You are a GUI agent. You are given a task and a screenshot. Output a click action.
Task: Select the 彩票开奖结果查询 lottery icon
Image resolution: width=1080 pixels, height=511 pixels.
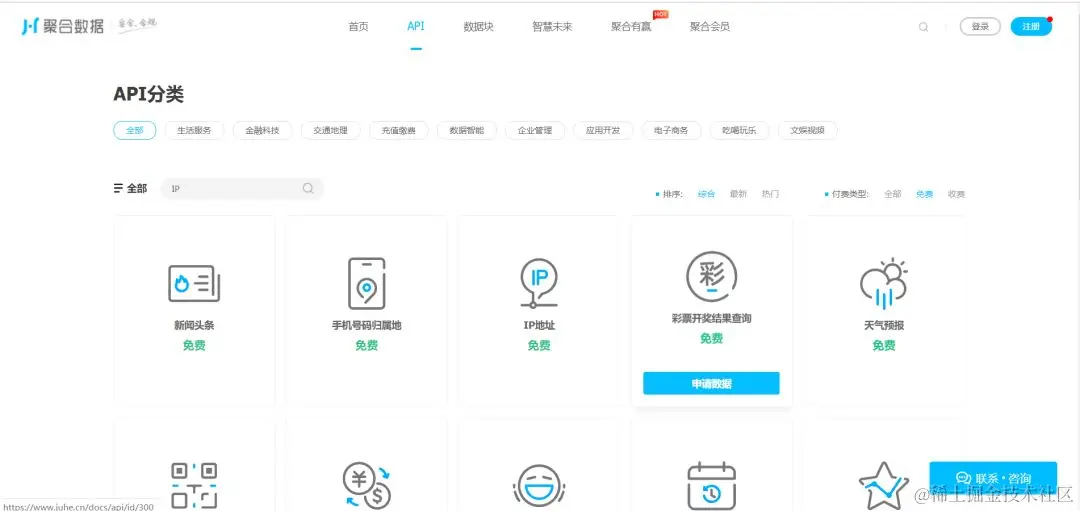click(712, 277)
